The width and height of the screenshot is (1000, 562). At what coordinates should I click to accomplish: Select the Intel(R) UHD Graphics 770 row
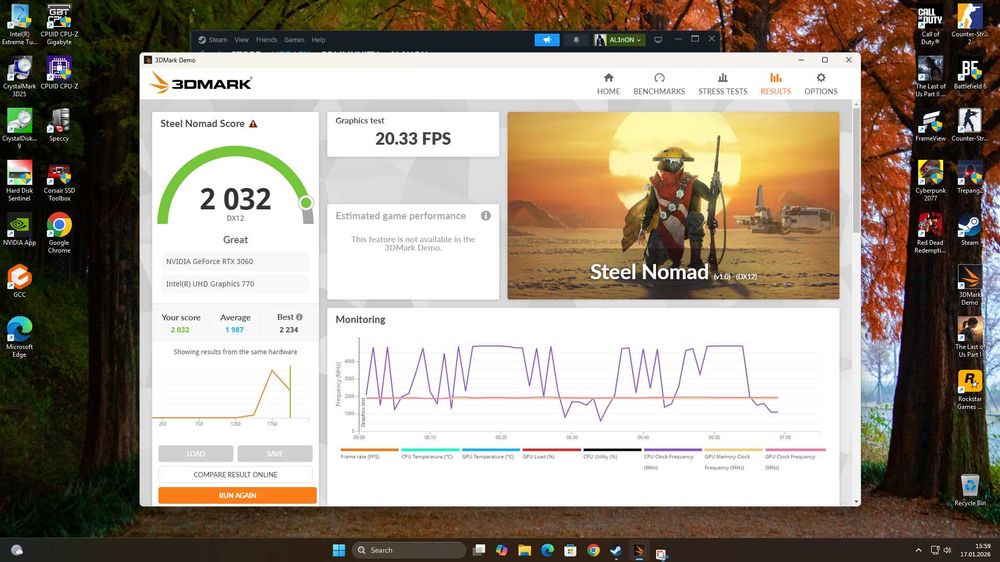tap(235, 284)
